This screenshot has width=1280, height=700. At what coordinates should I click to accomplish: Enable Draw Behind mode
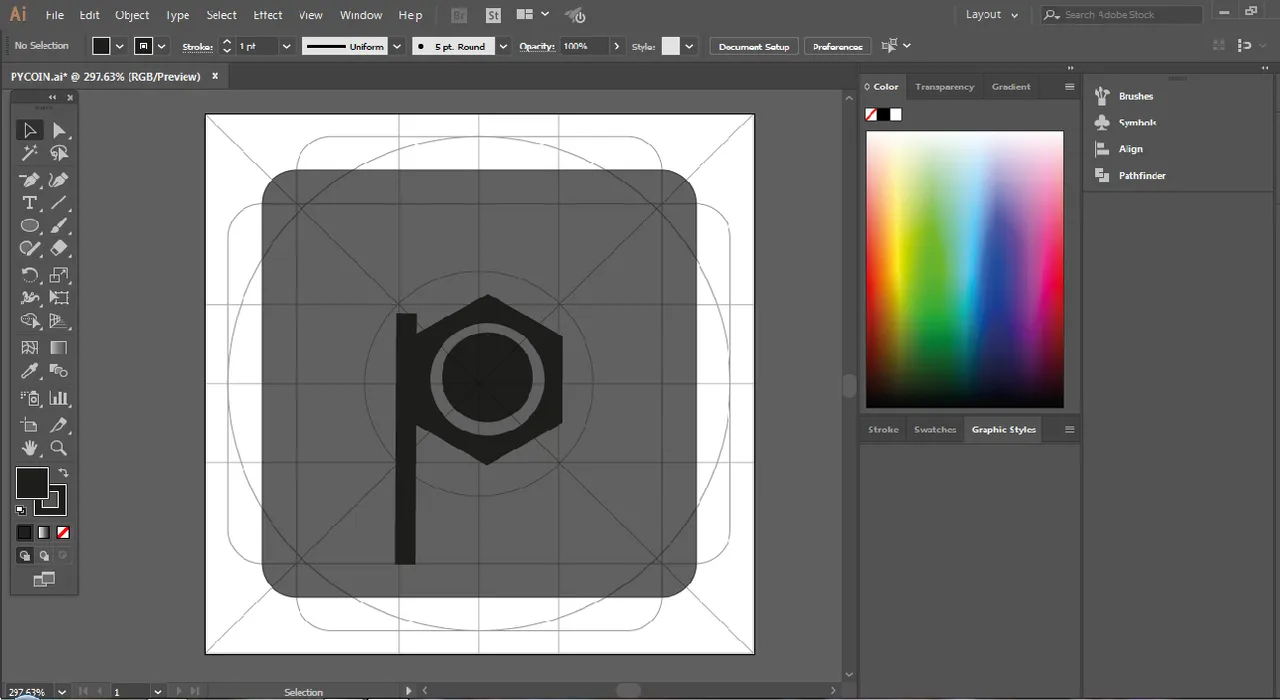tap(44, 556)
